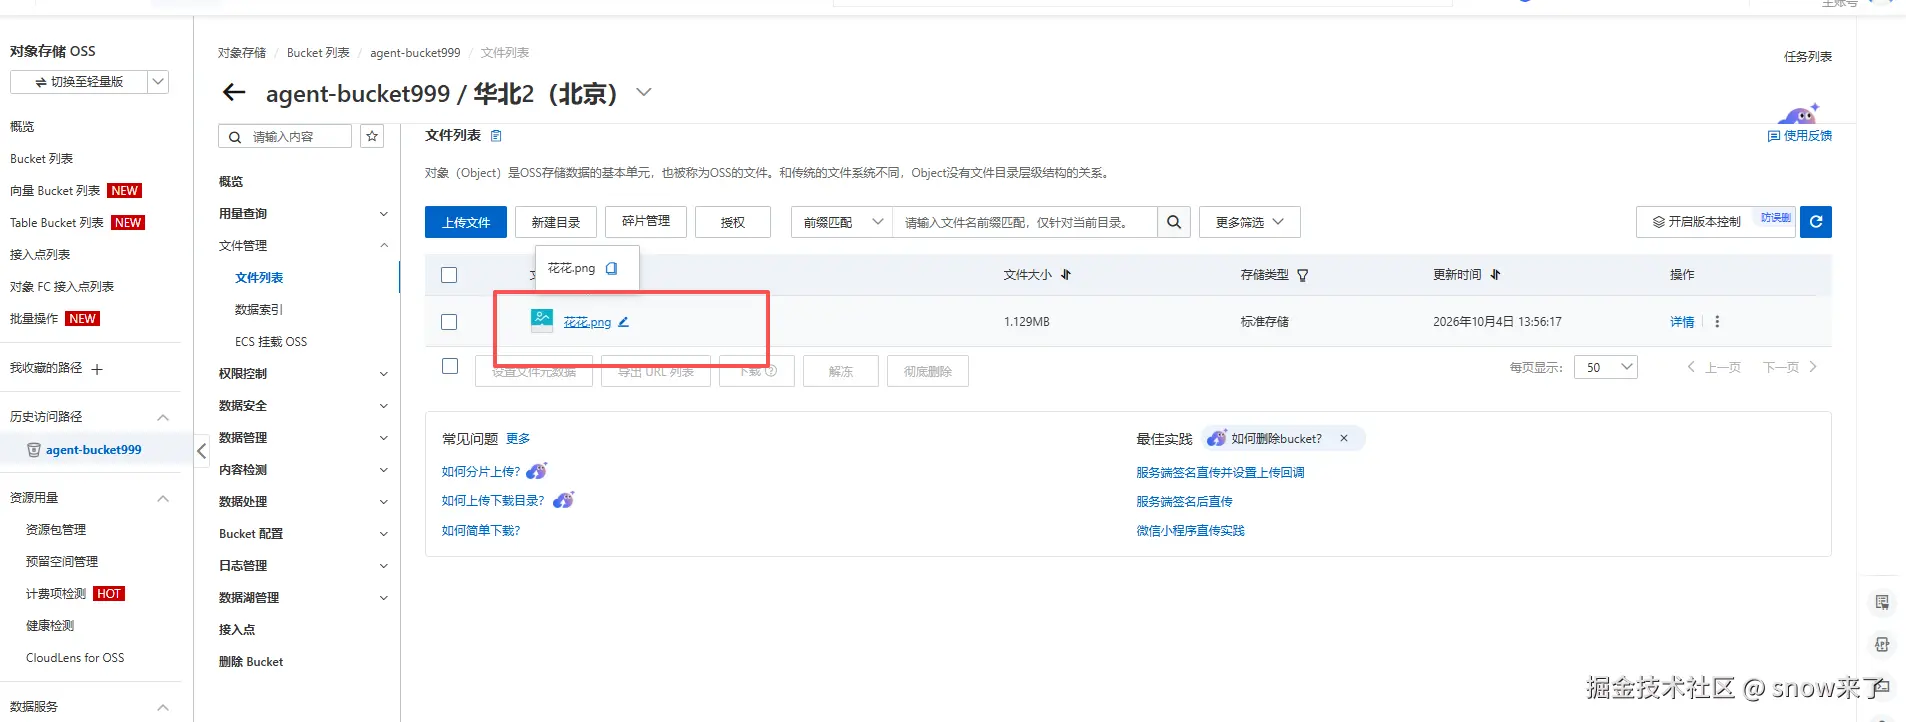This screenshot has height=722, width=1906.
Task: Copy the 花花.png tooltip filename
Action: click(611, 268)
